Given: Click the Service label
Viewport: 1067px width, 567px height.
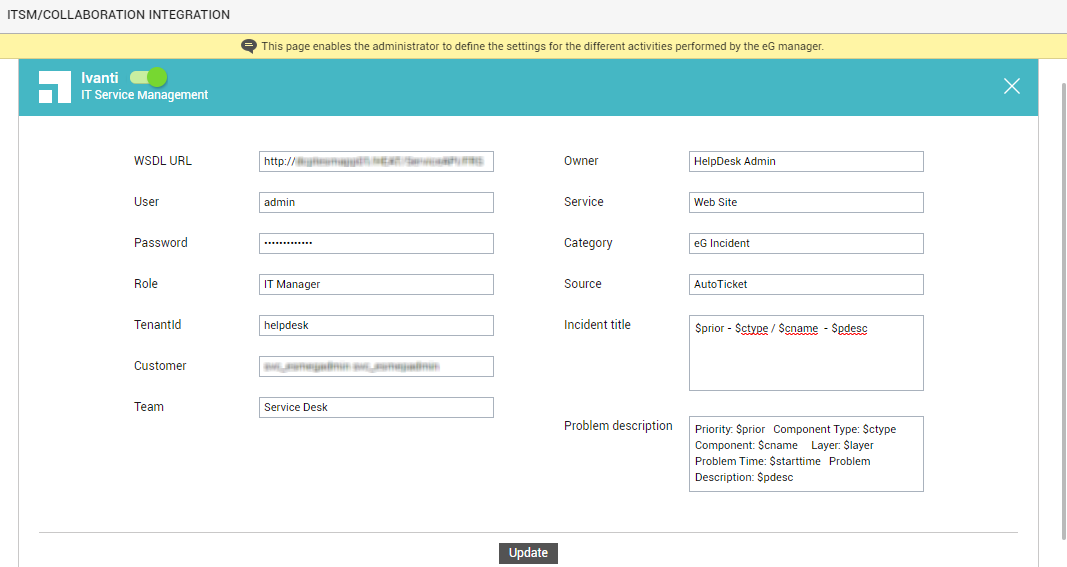Looking at the screenshot, I should click(583, 201).
